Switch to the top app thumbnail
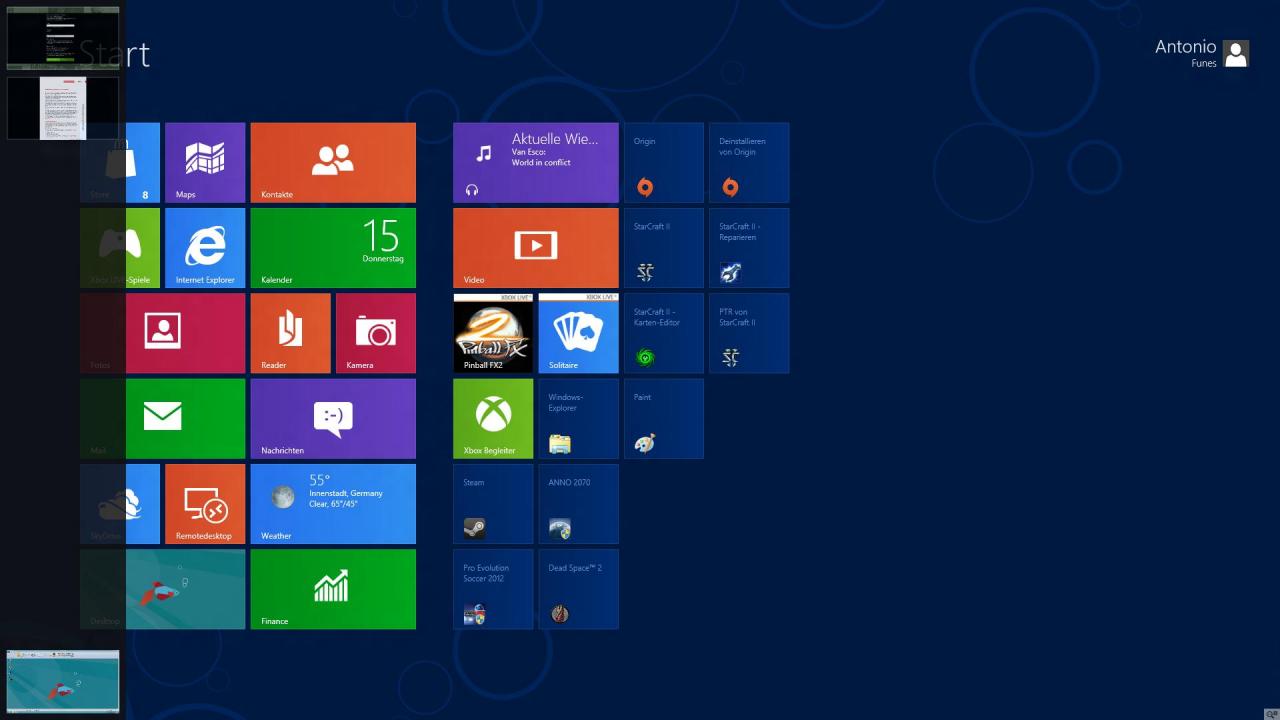The image size is (1280, 720). tap(63, 38)
